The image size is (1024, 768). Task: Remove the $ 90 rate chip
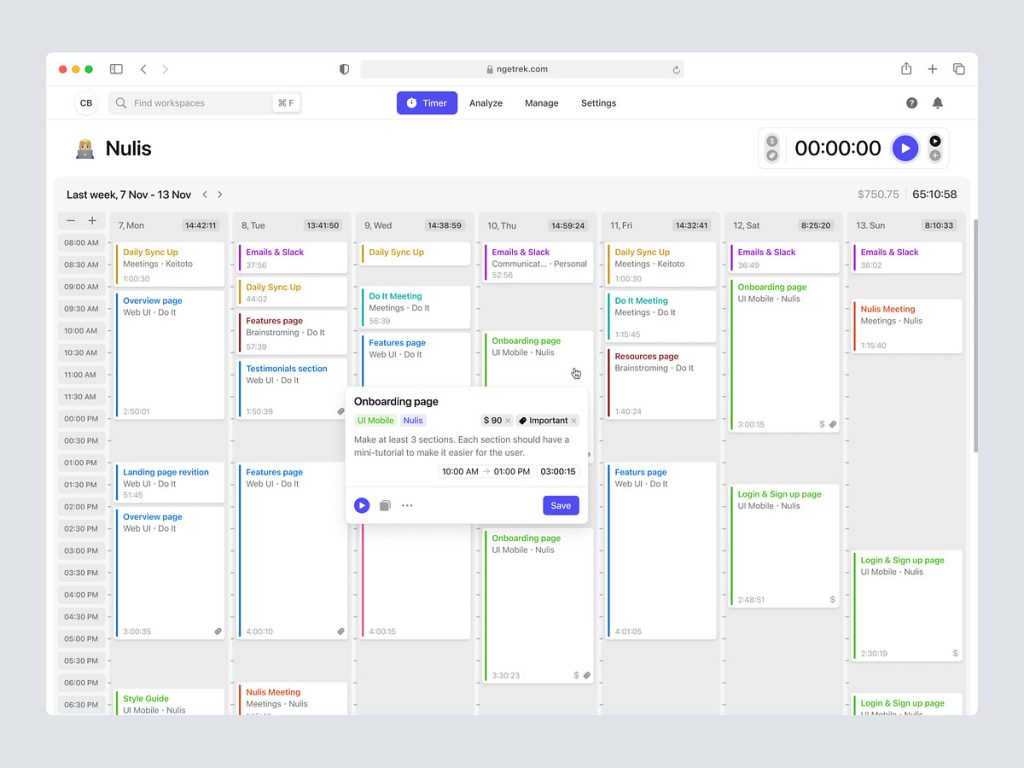pyautogui.click(x=507, y=421)
